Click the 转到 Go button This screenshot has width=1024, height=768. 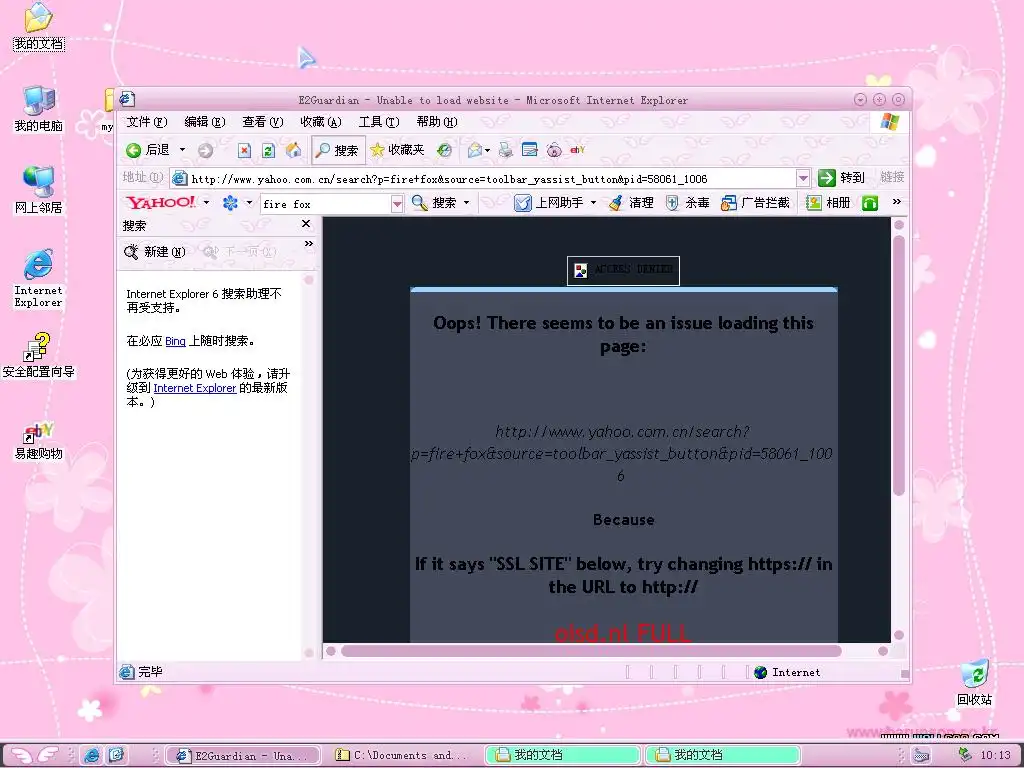(841, 178)
